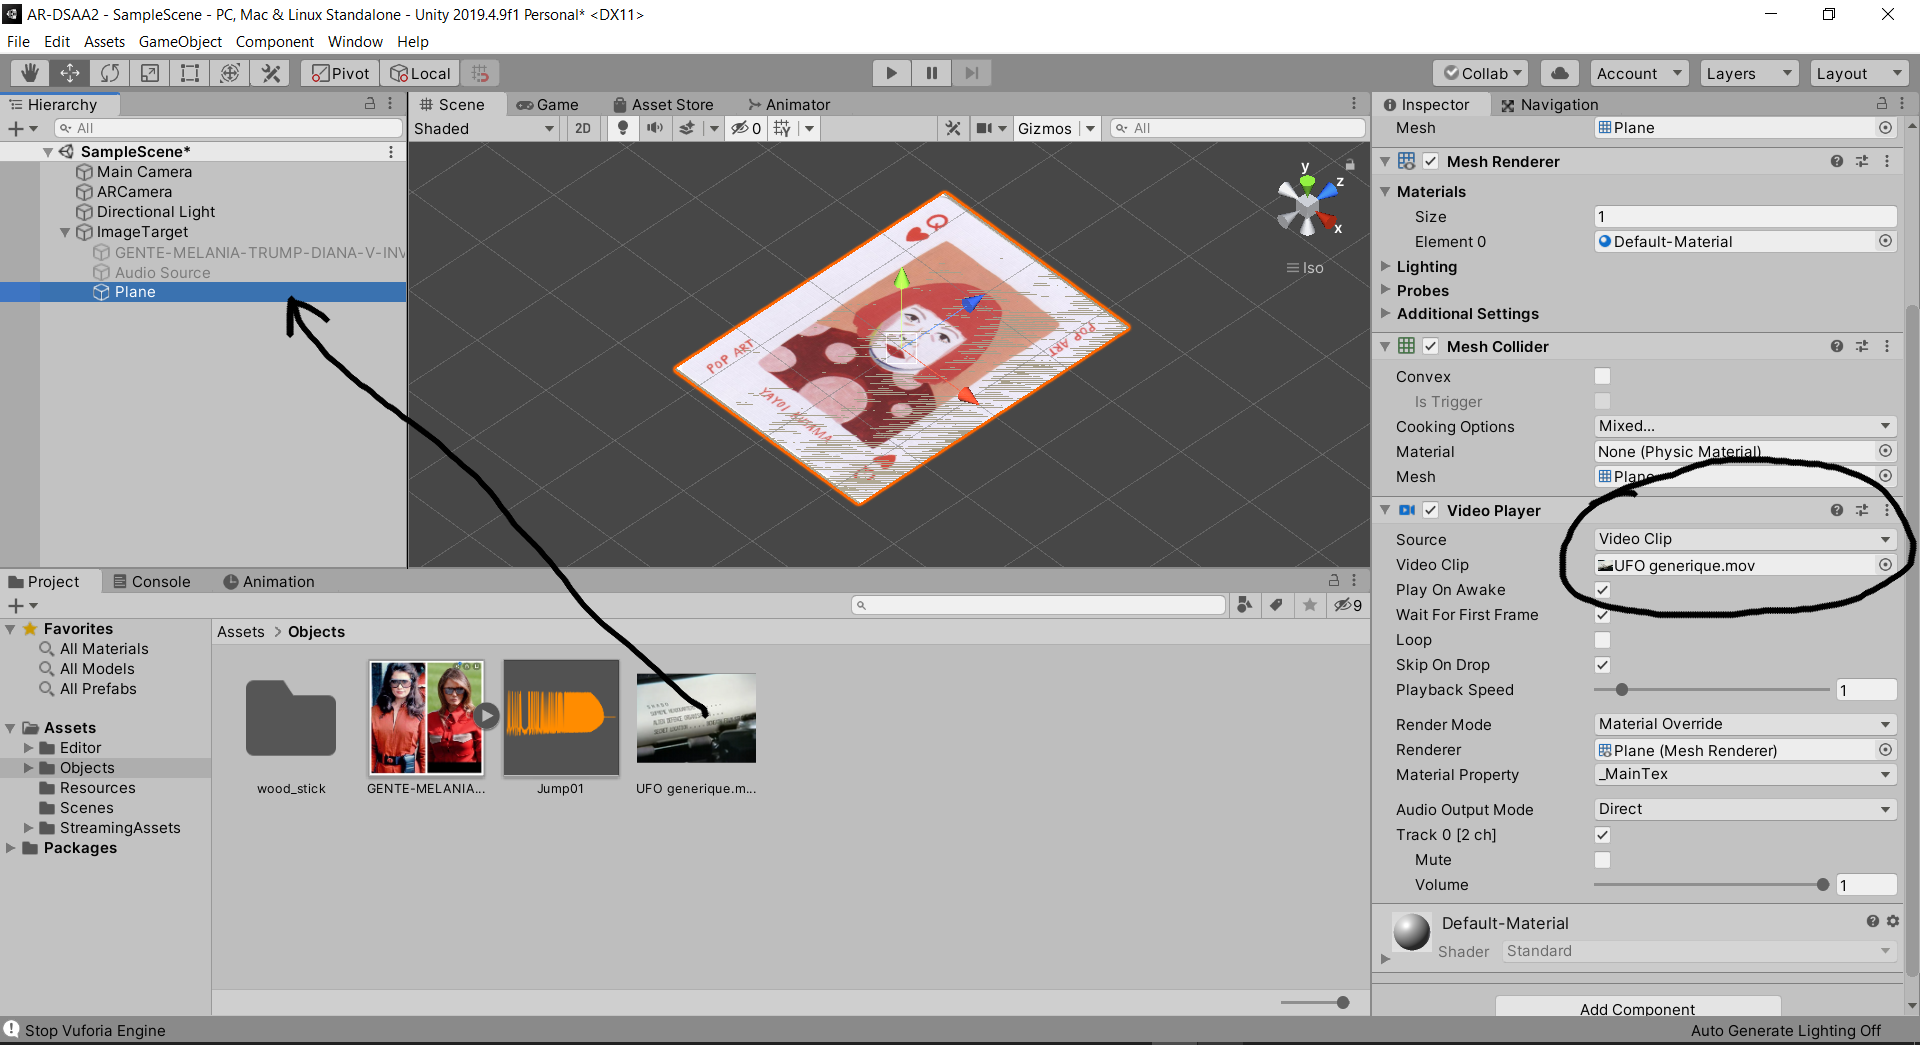Adjust the Project icon size slider
Viewport: 1920px width, 1045px height.
click(x=1316, y=1003)
